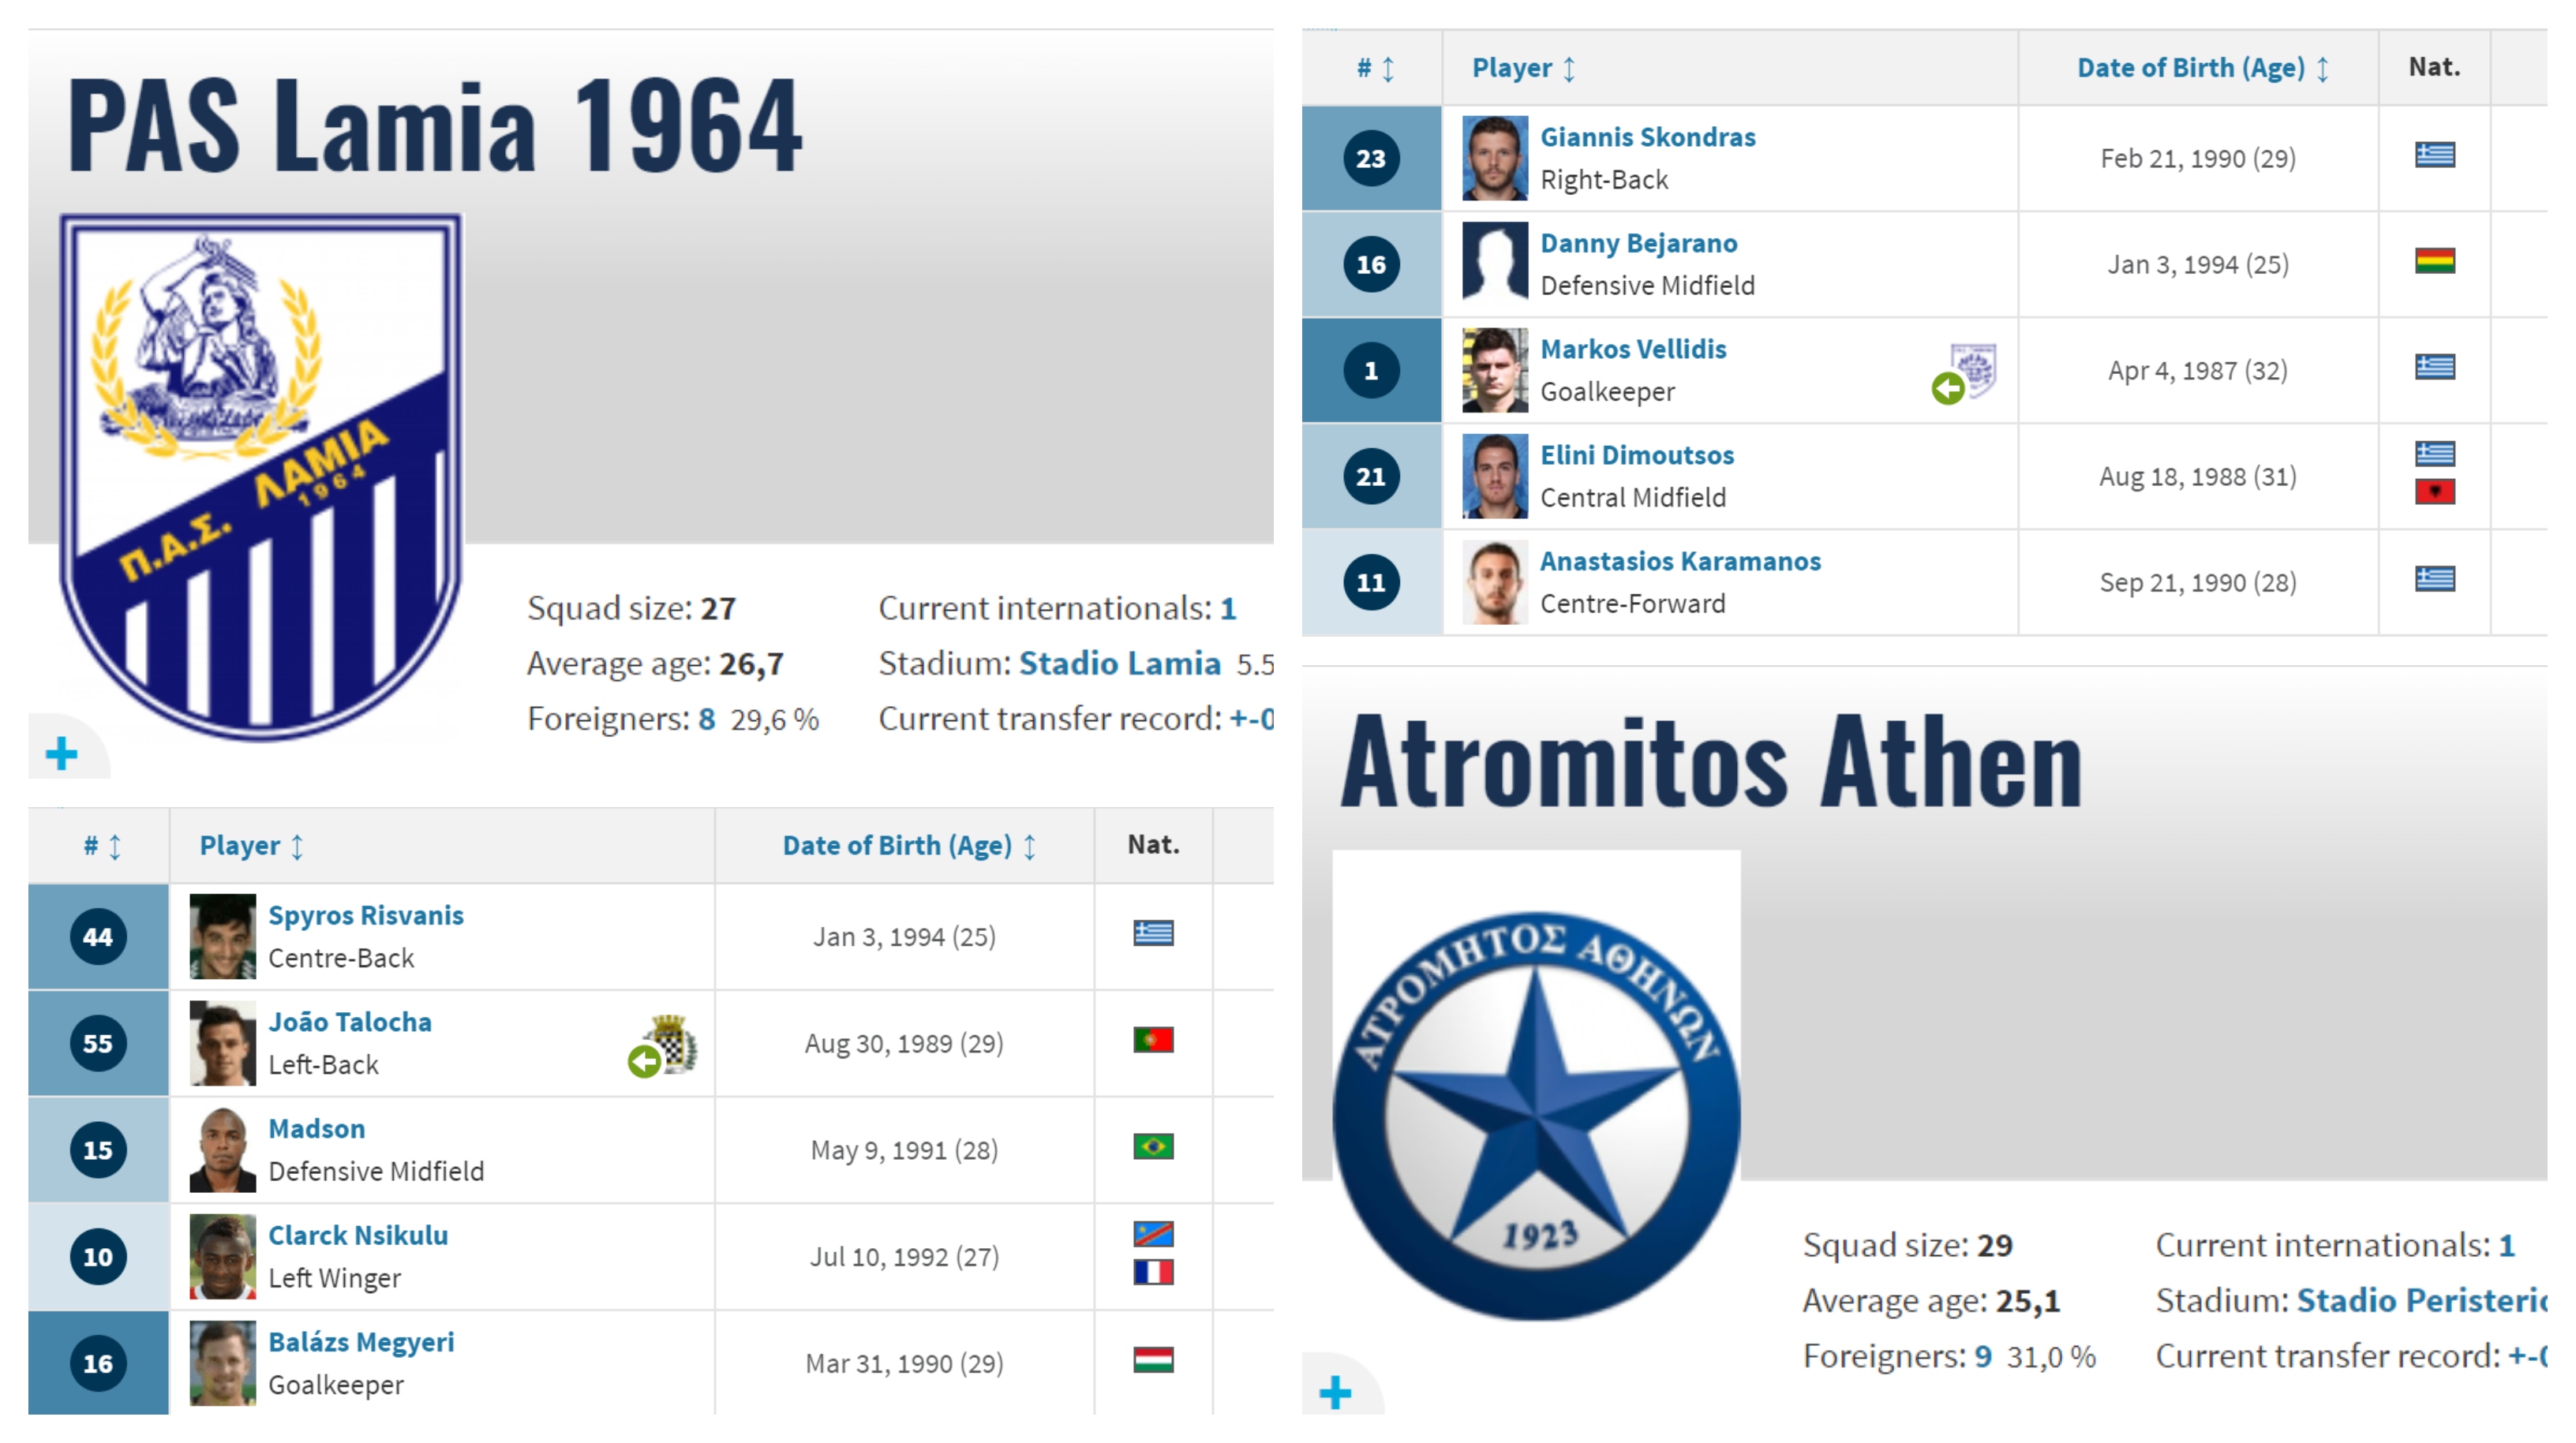
Task: Click Lamia current internationals count
Action: (1228, 608)
